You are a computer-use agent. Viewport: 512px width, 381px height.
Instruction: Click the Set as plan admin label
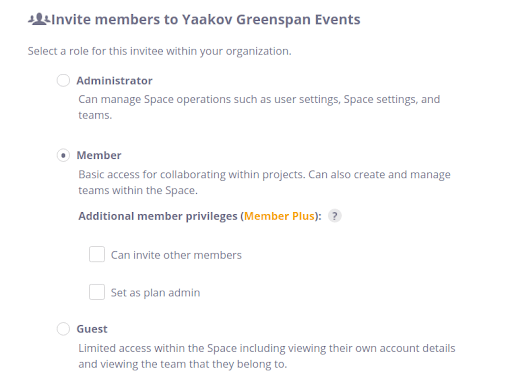(155, 293)
